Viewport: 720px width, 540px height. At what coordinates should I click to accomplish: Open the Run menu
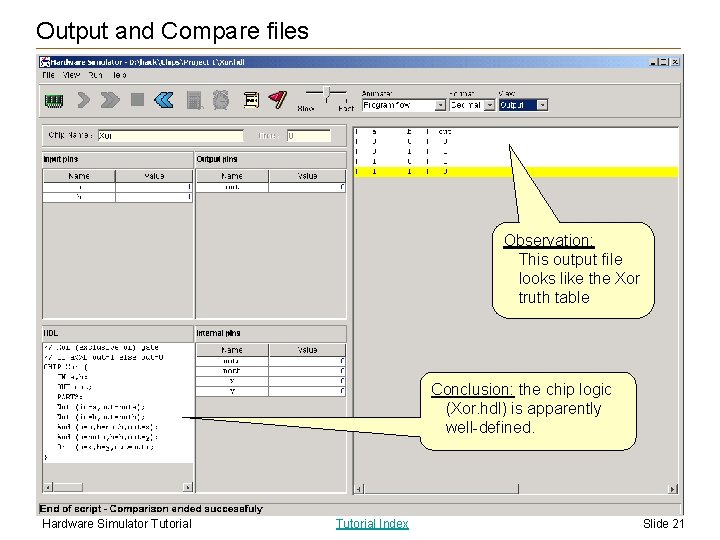coord(96,75)
